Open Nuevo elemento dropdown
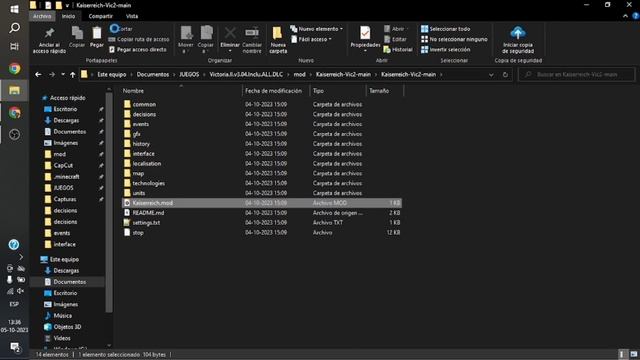Screen dimensions: 640x360 pos(317,29)
